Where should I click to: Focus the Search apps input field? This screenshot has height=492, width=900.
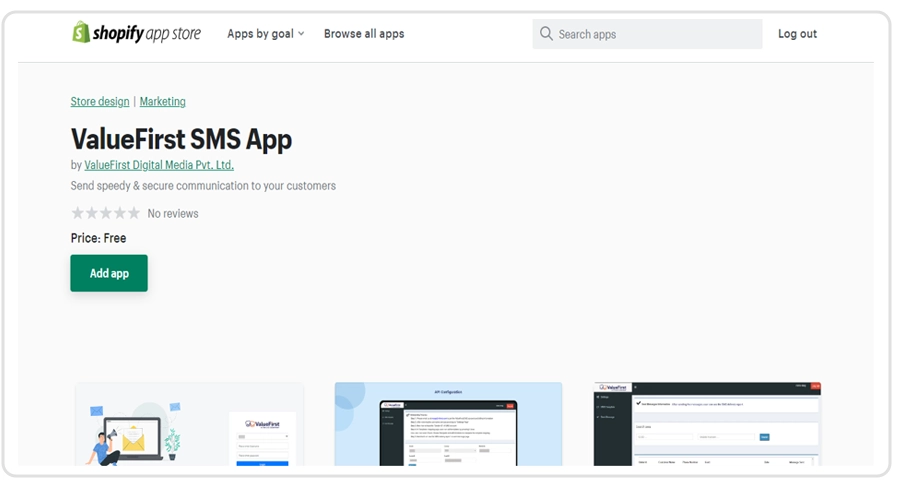point(655,34)
